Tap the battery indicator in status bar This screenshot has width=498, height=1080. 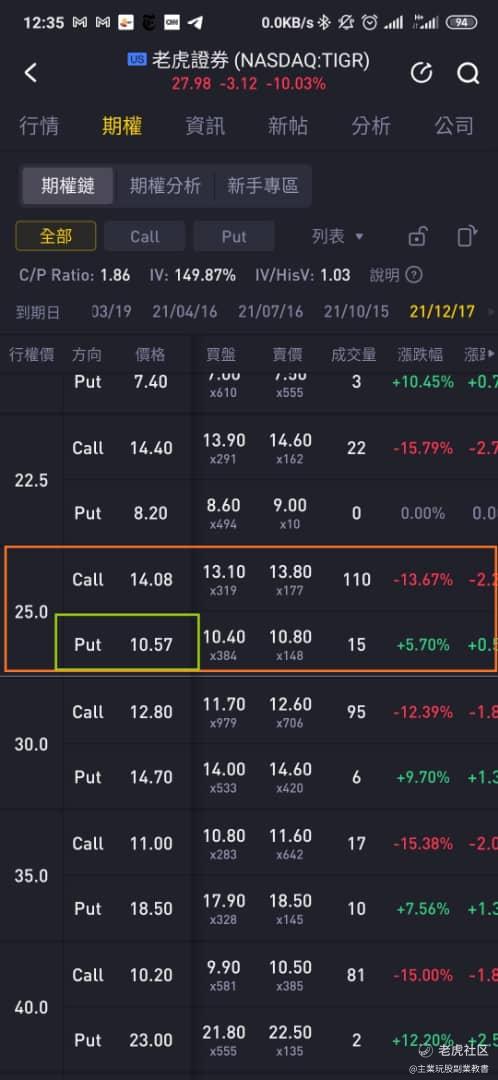click(x=461, y=23)
